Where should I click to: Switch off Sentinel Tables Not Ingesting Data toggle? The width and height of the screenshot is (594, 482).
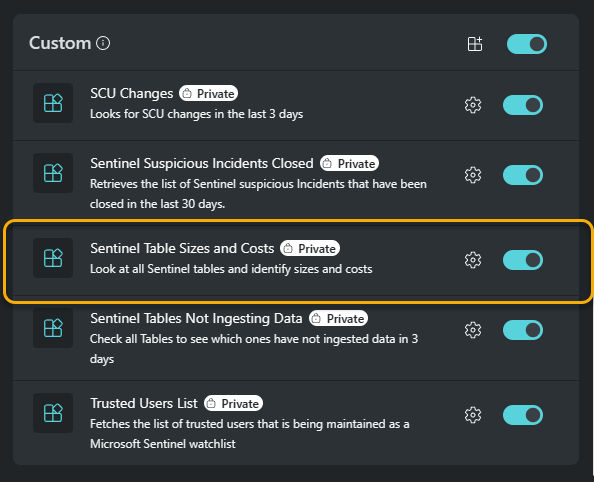click(523, 330)
